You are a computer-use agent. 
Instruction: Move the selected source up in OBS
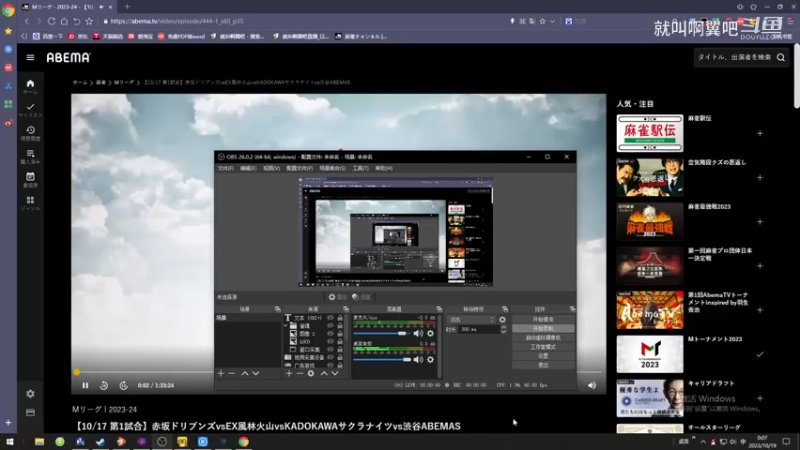(x=324, y=373)
